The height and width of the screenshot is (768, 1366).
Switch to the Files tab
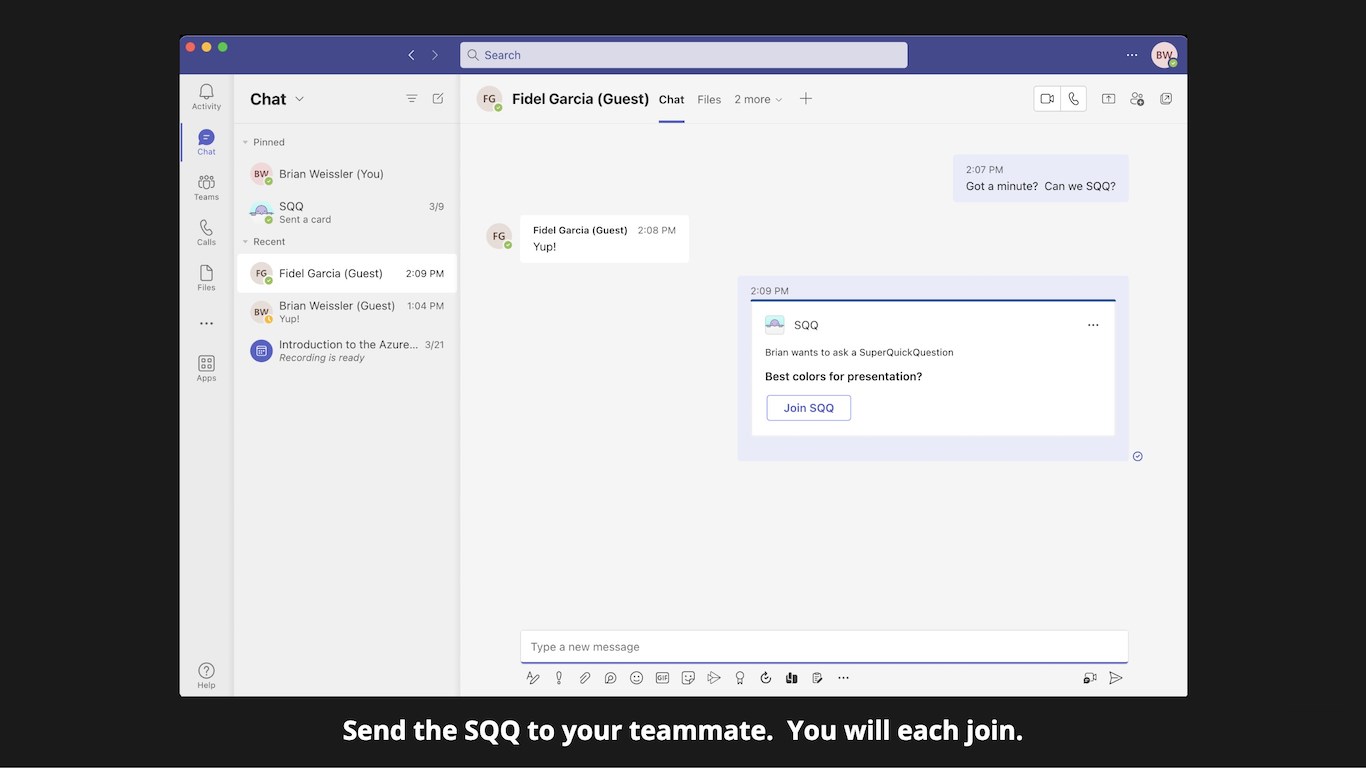tap(709, 99)
